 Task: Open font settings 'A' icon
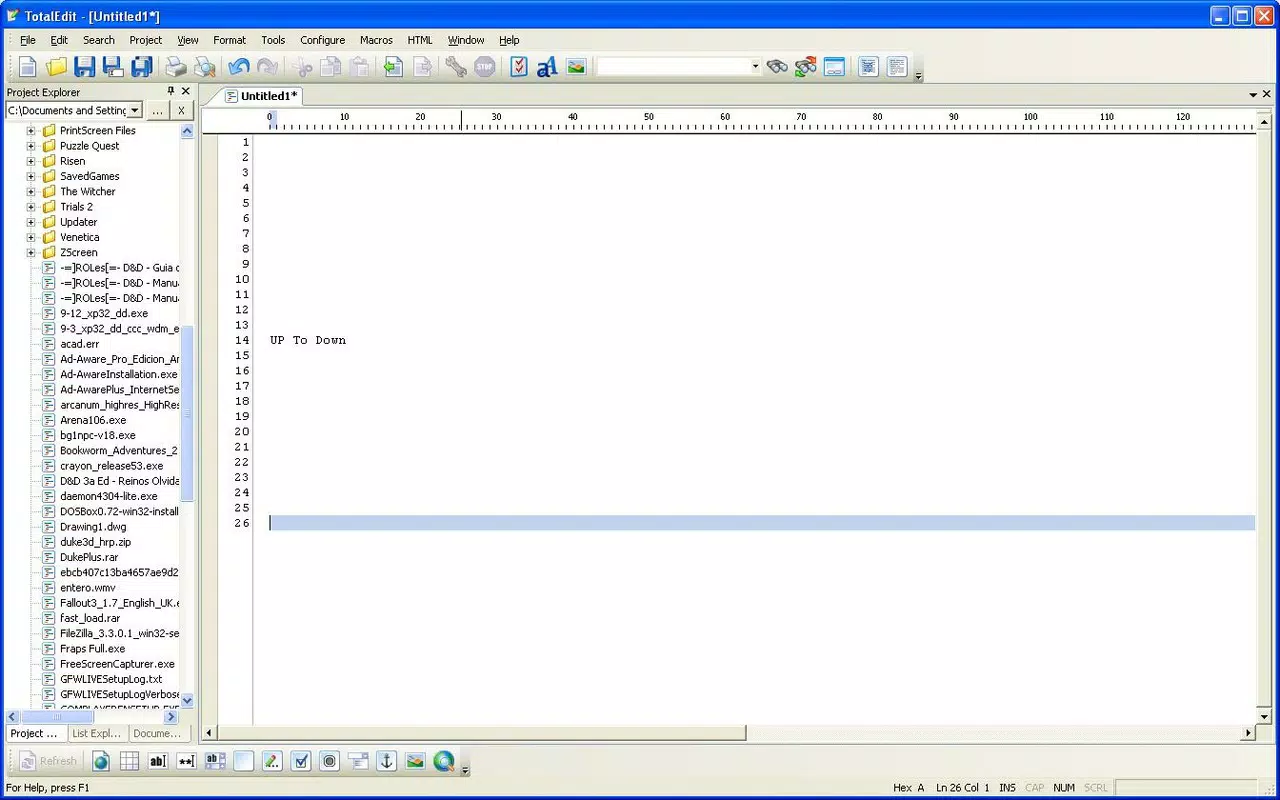[x=547, y=67]
